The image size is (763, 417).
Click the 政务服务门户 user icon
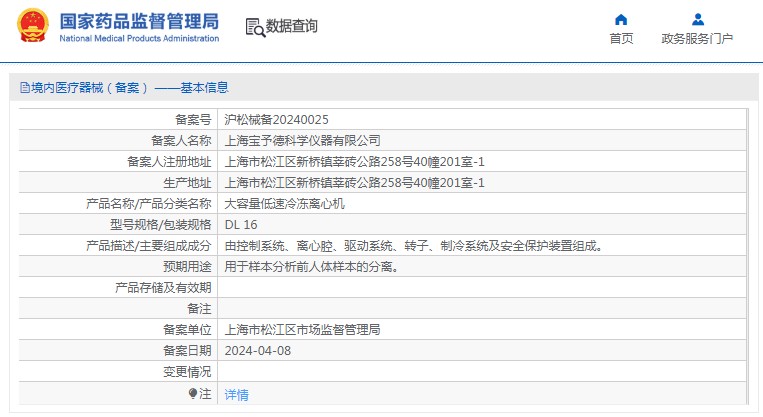tap(698, 19)
